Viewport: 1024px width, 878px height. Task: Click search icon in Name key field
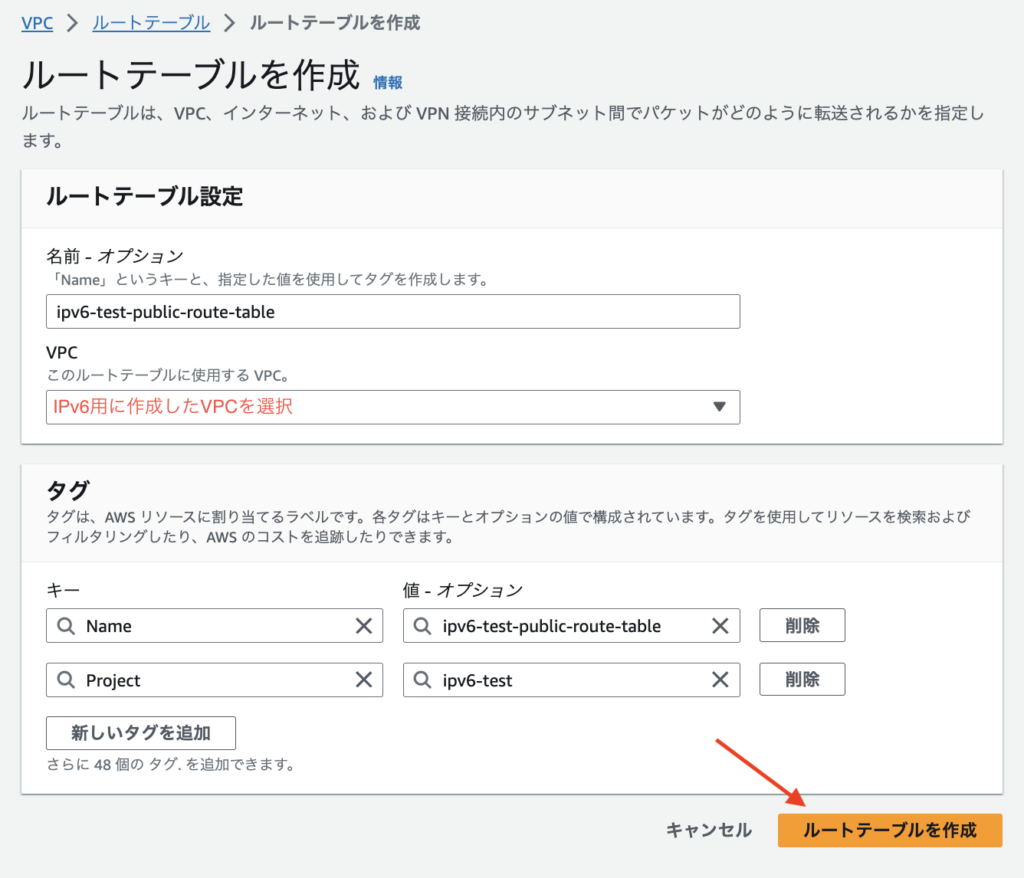click(66, 626)
